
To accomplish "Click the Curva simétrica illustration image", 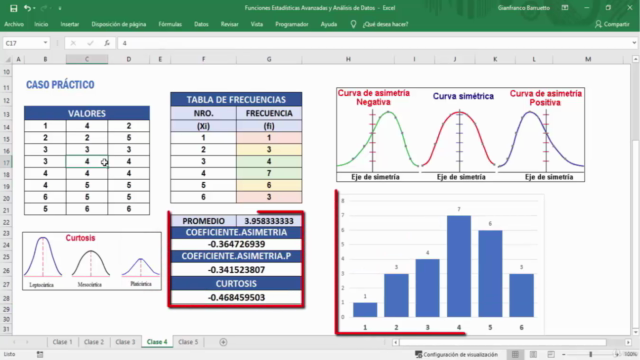I will [460, 135].
